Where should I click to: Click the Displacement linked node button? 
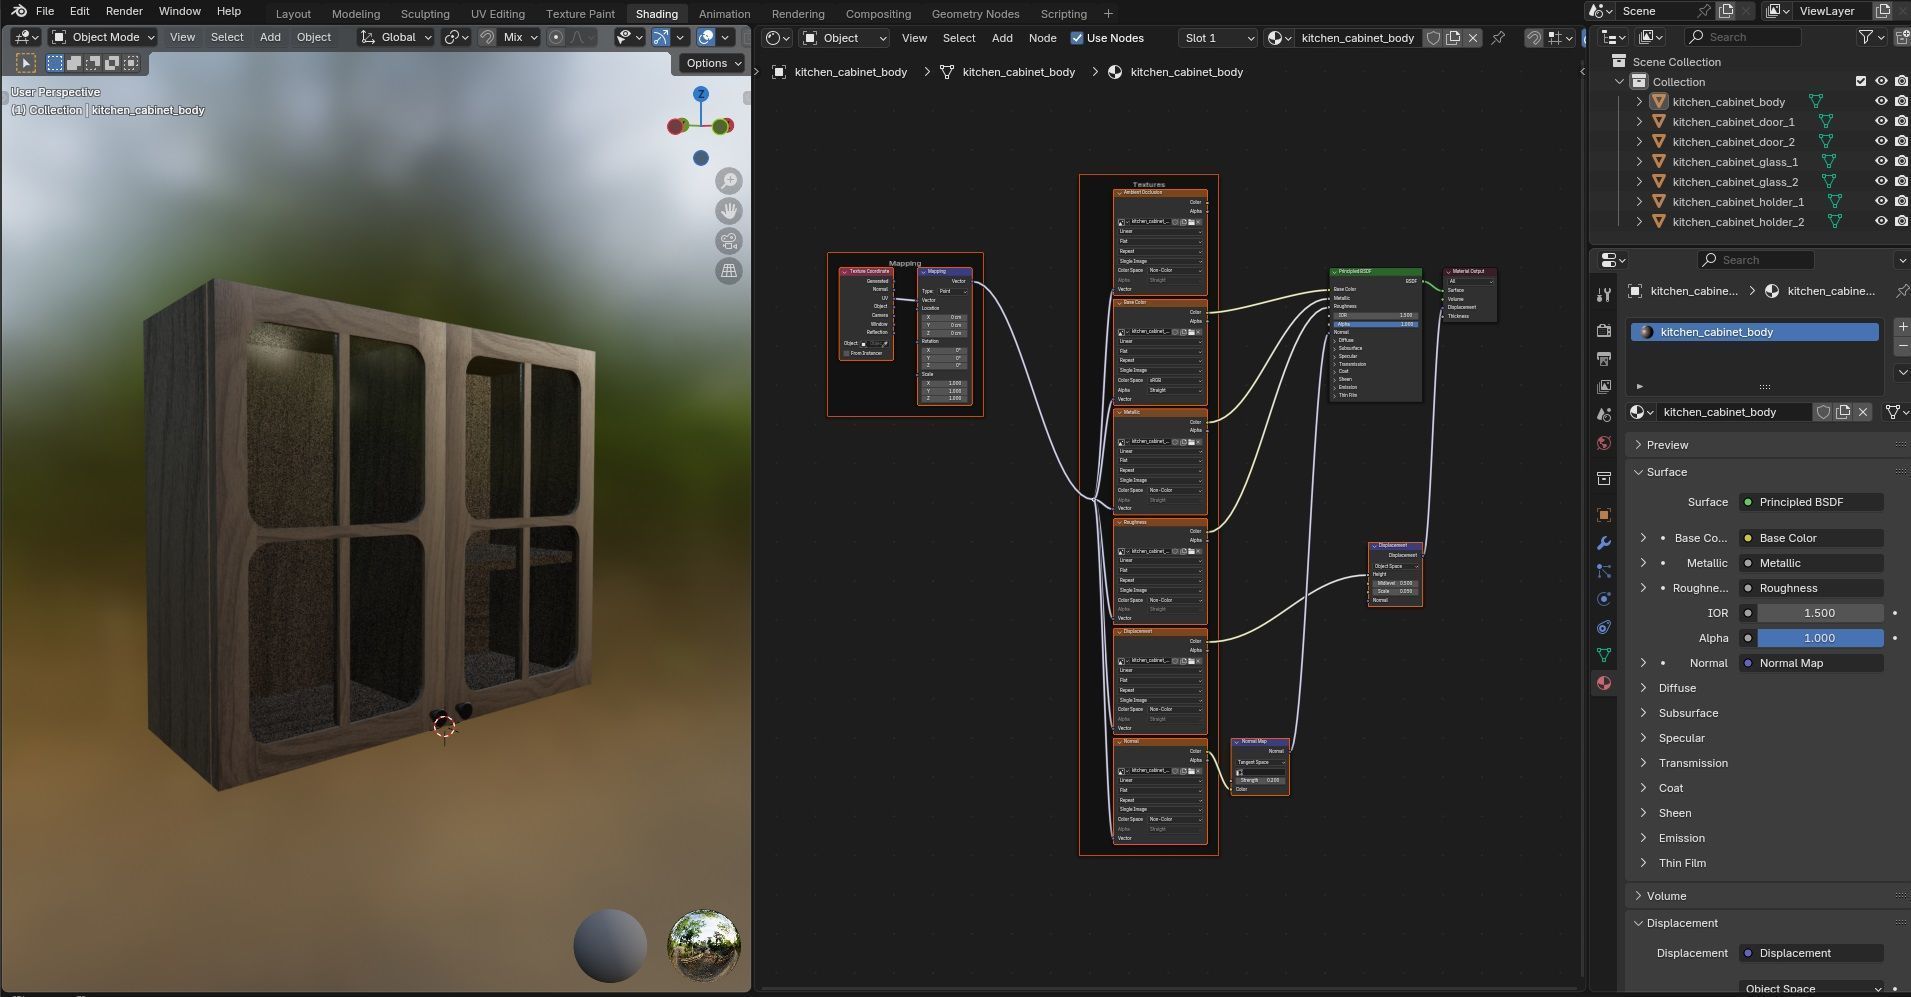[x=1811, y=953]
